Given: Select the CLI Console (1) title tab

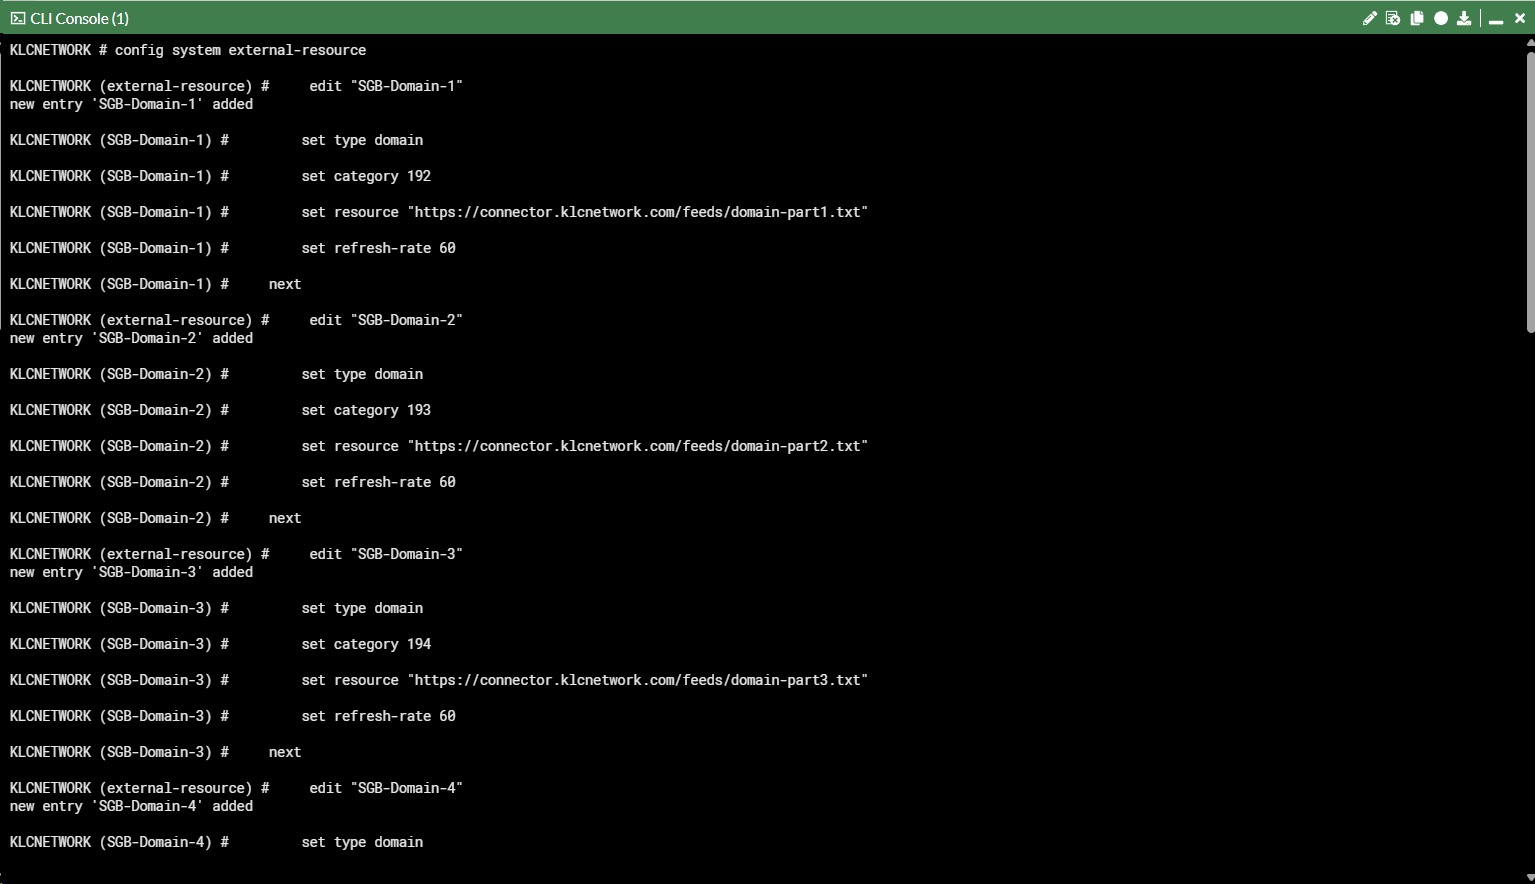Looking at the screenshot, I should [x=80, y=18].
